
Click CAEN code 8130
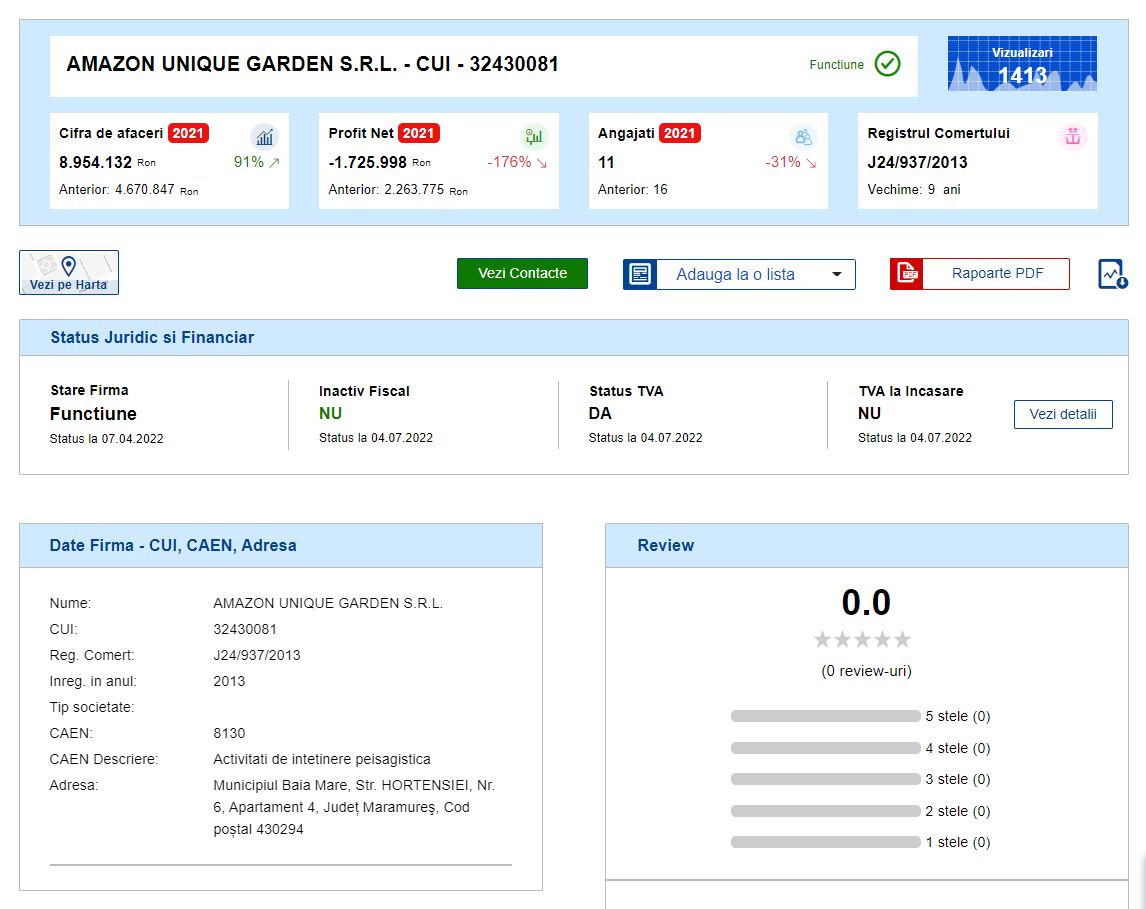point(229,733)
